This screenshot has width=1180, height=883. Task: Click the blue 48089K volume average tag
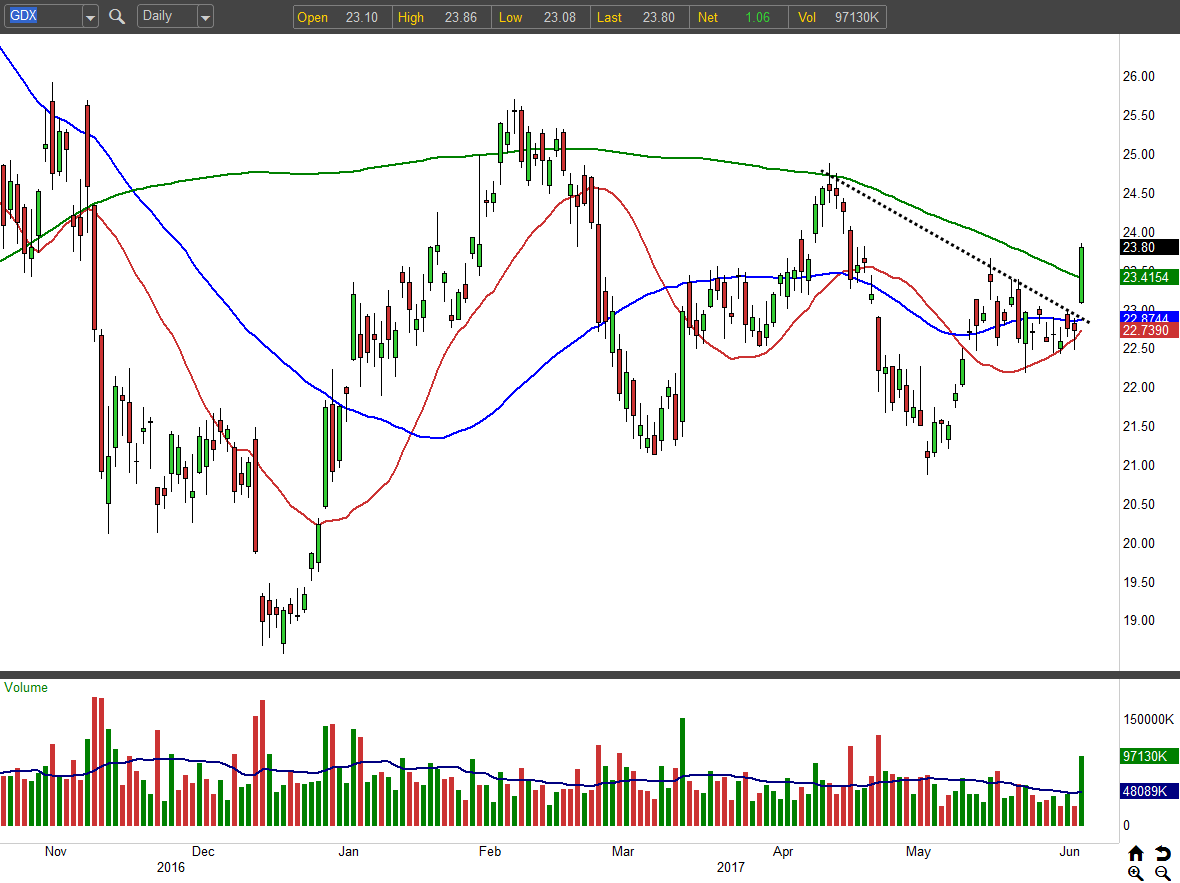tap(1149, 791)
